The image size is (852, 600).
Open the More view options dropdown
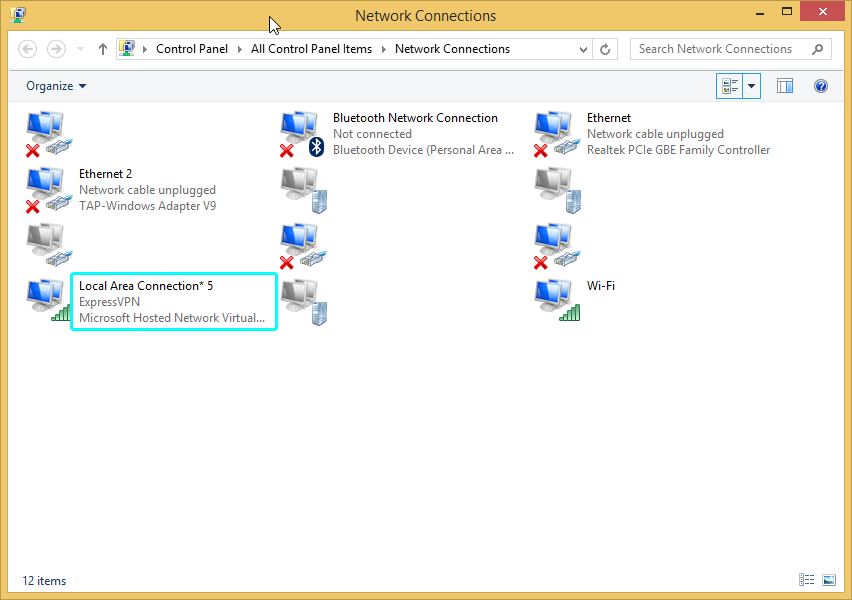[x=751, y=86]
